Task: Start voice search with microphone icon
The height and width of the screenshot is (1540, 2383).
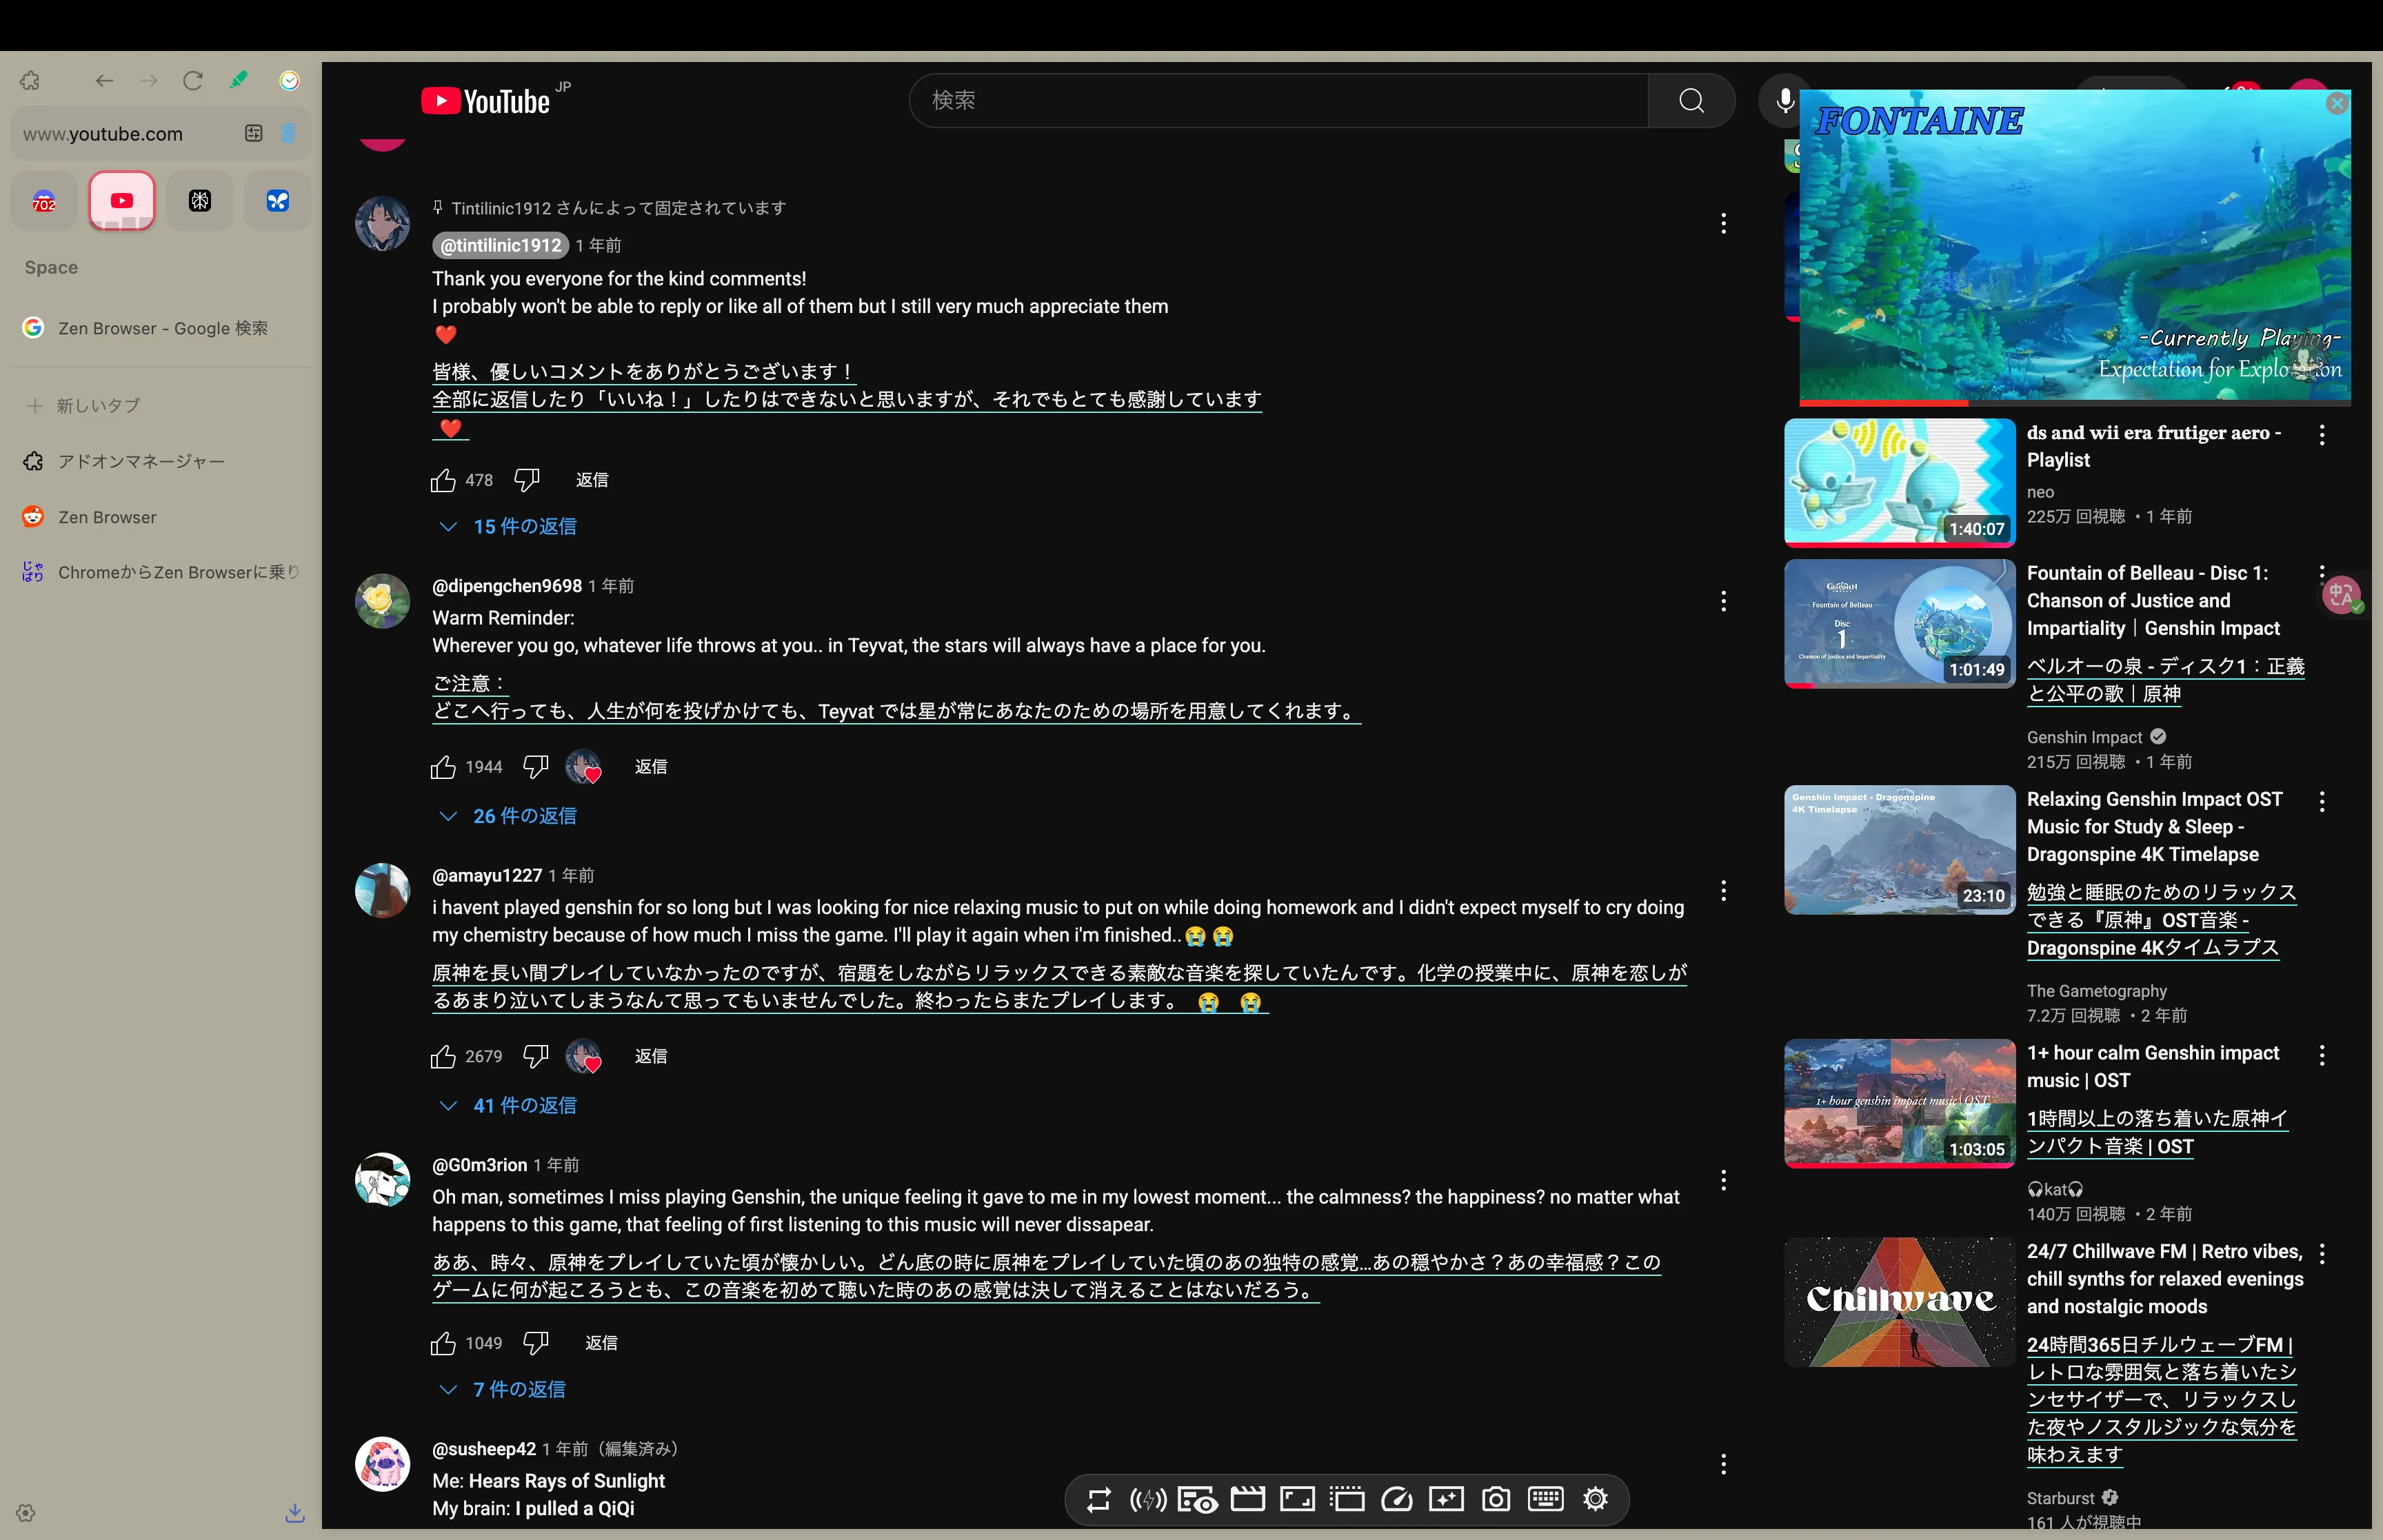Action: coord(1784,100)
